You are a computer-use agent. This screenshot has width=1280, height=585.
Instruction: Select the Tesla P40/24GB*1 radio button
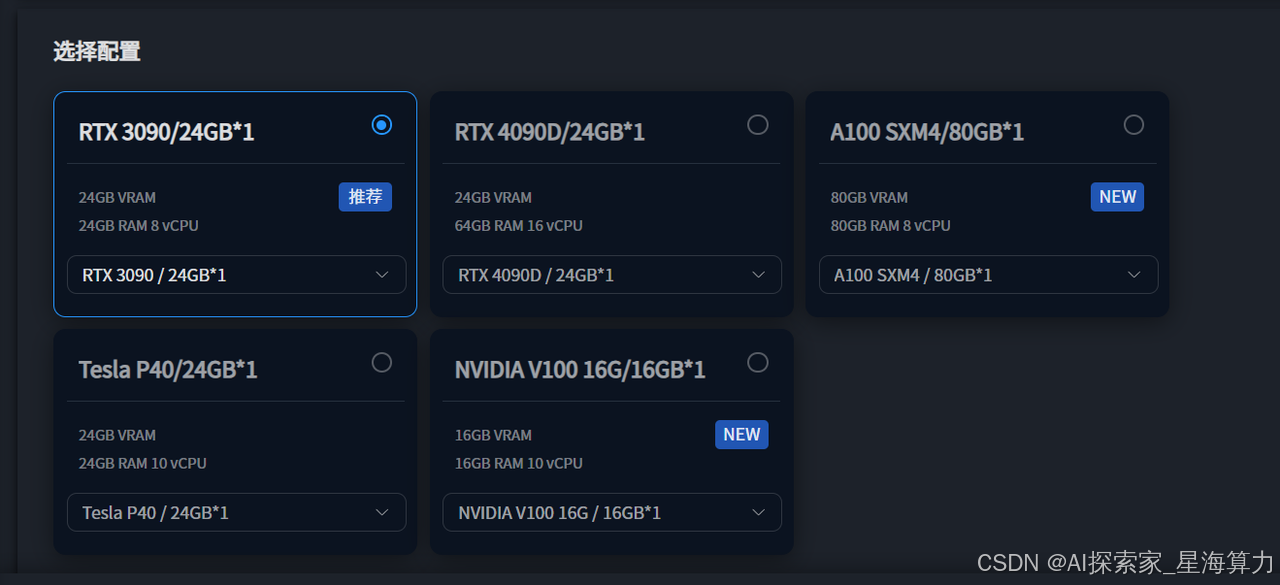381,362
